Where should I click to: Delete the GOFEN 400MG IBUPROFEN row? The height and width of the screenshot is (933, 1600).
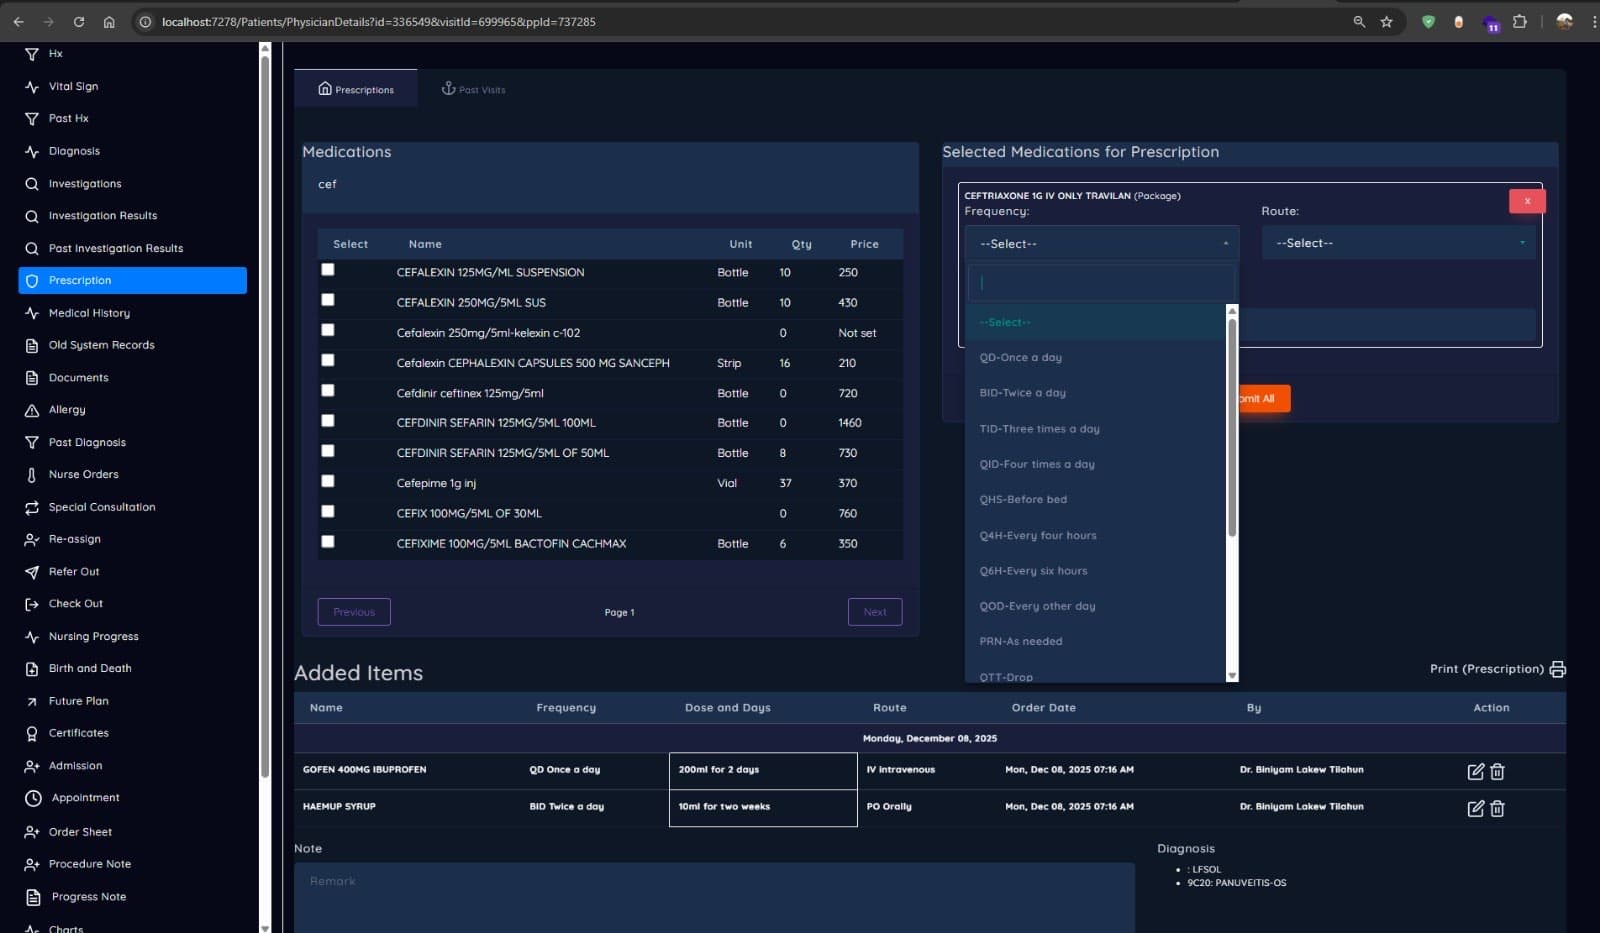tap(1497, 771)
